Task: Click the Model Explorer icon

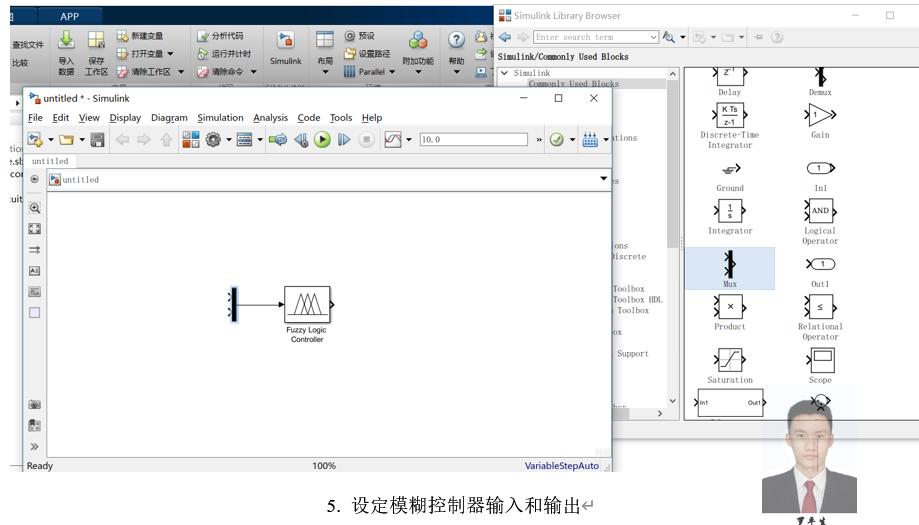Action: point(244,139)
